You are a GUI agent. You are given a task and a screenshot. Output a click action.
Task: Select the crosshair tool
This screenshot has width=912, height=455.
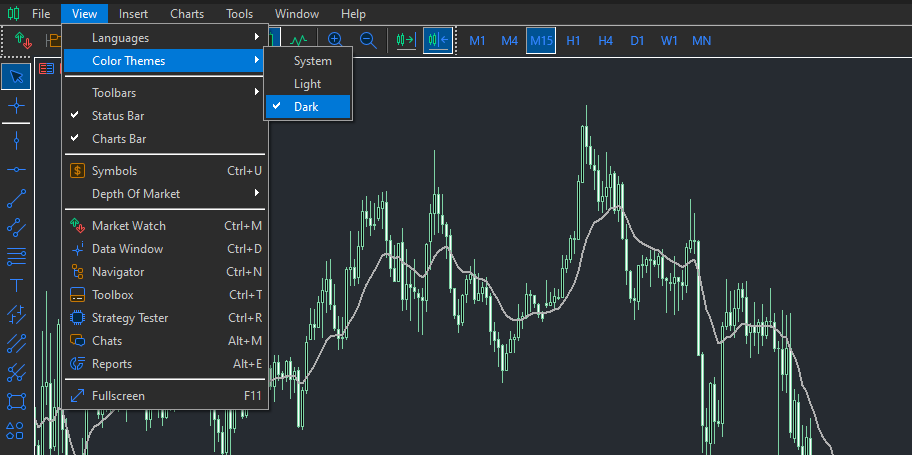(x=16, y=105)
